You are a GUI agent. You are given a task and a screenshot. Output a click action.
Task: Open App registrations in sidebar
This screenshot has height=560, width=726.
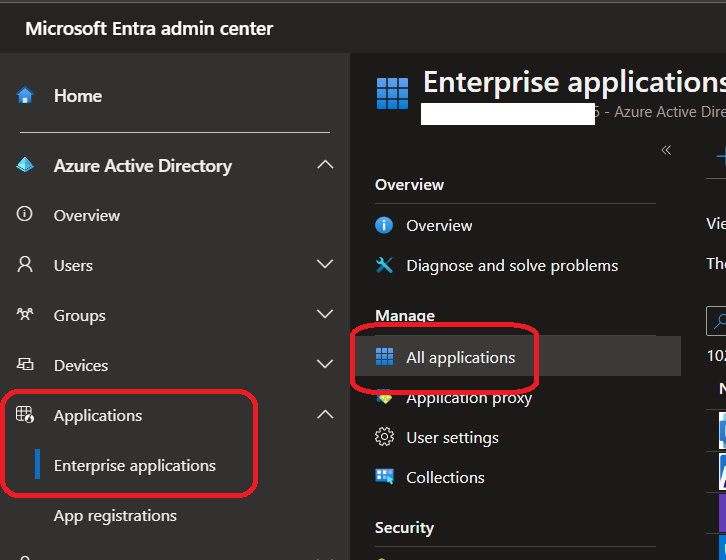coord(115,516)
